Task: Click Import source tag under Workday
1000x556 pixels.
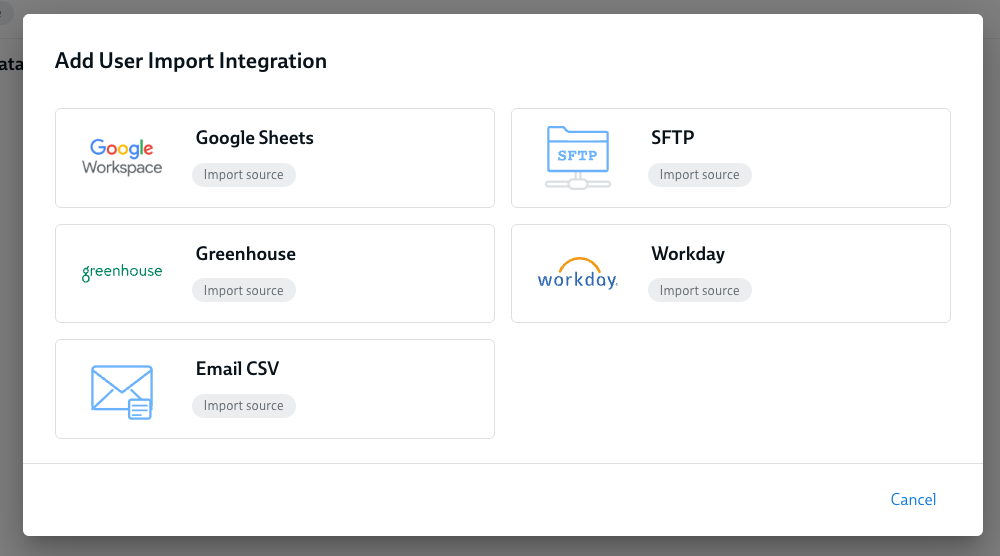Action: pos(700,290)
